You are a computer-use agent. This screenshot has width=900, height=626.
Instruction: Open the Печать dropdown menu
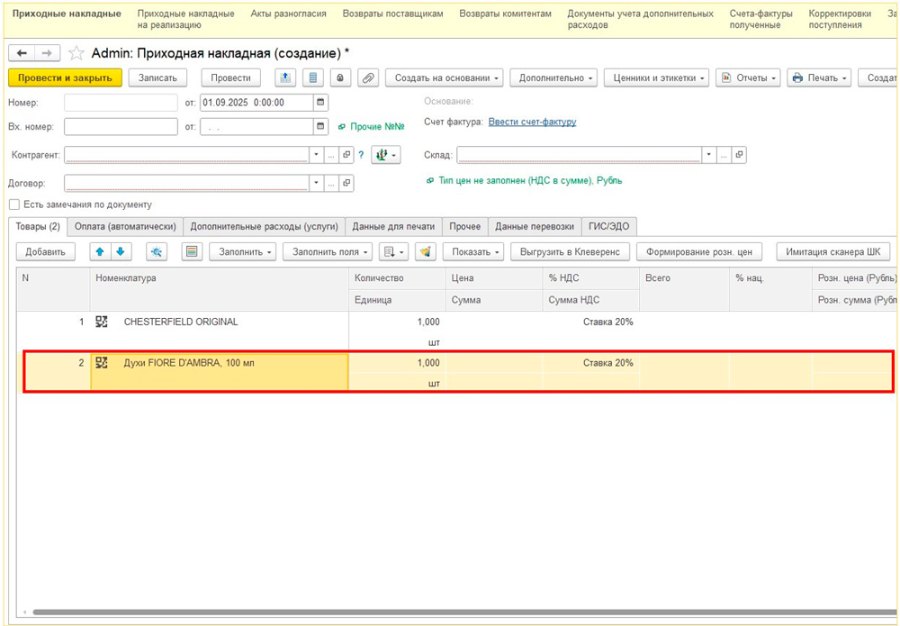point(819,78)
